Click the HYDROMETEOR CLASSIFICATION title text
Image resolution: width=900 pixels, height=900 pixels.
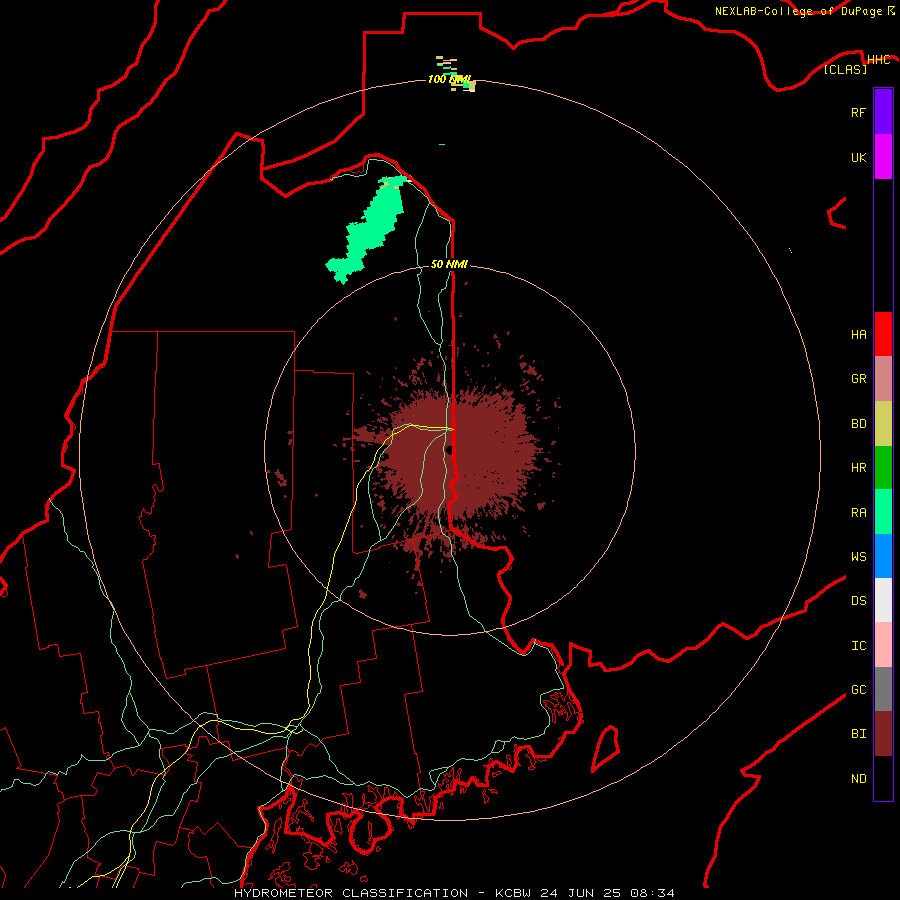[x=351, y=893]
